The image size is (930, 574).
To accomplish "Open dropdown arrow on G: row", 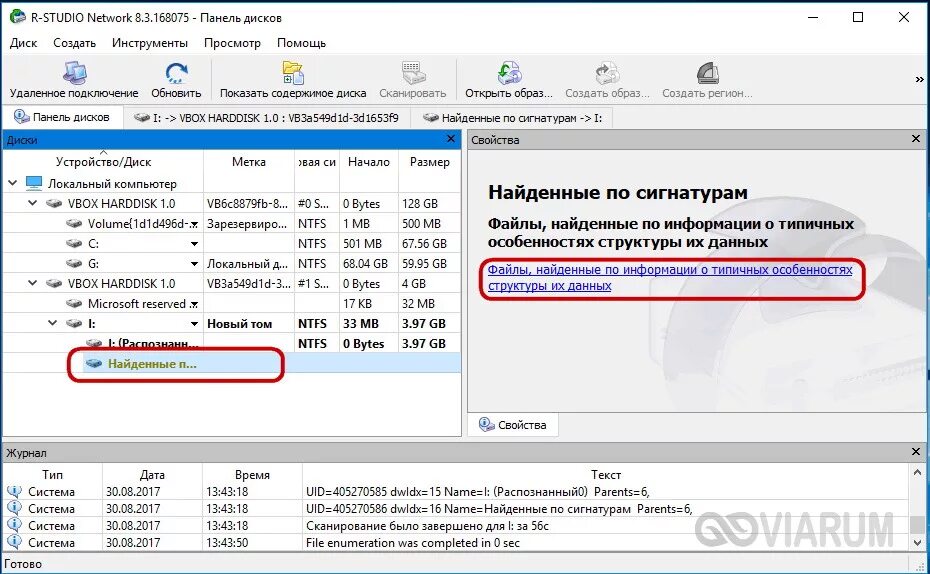I will (194, 264).
